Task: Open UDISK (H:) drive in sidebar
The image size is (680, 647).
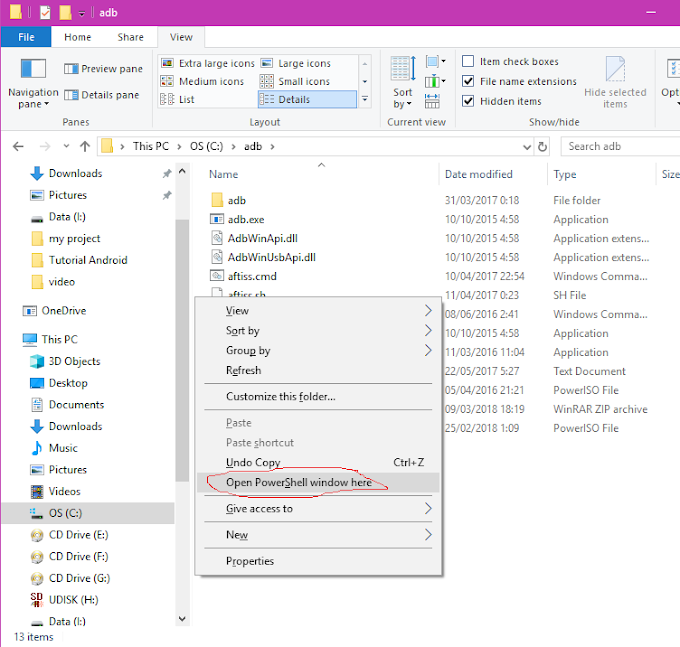Action: point(73,600)
